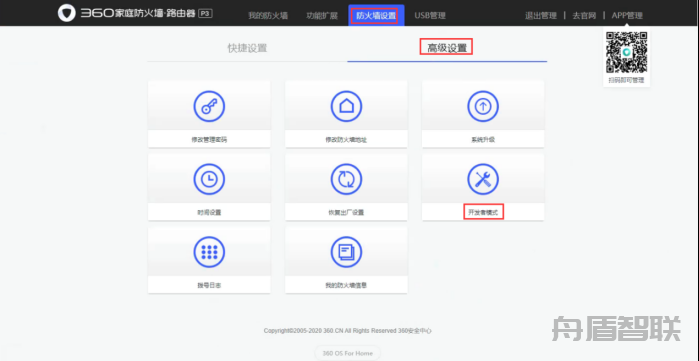Open the USB管理 menu item
699x361 pixels.
coord(430,16)
